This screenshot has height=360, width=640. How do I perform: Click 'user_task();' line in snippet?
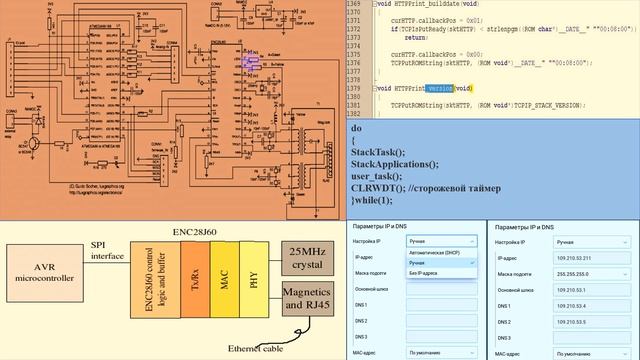coord(377,176)
